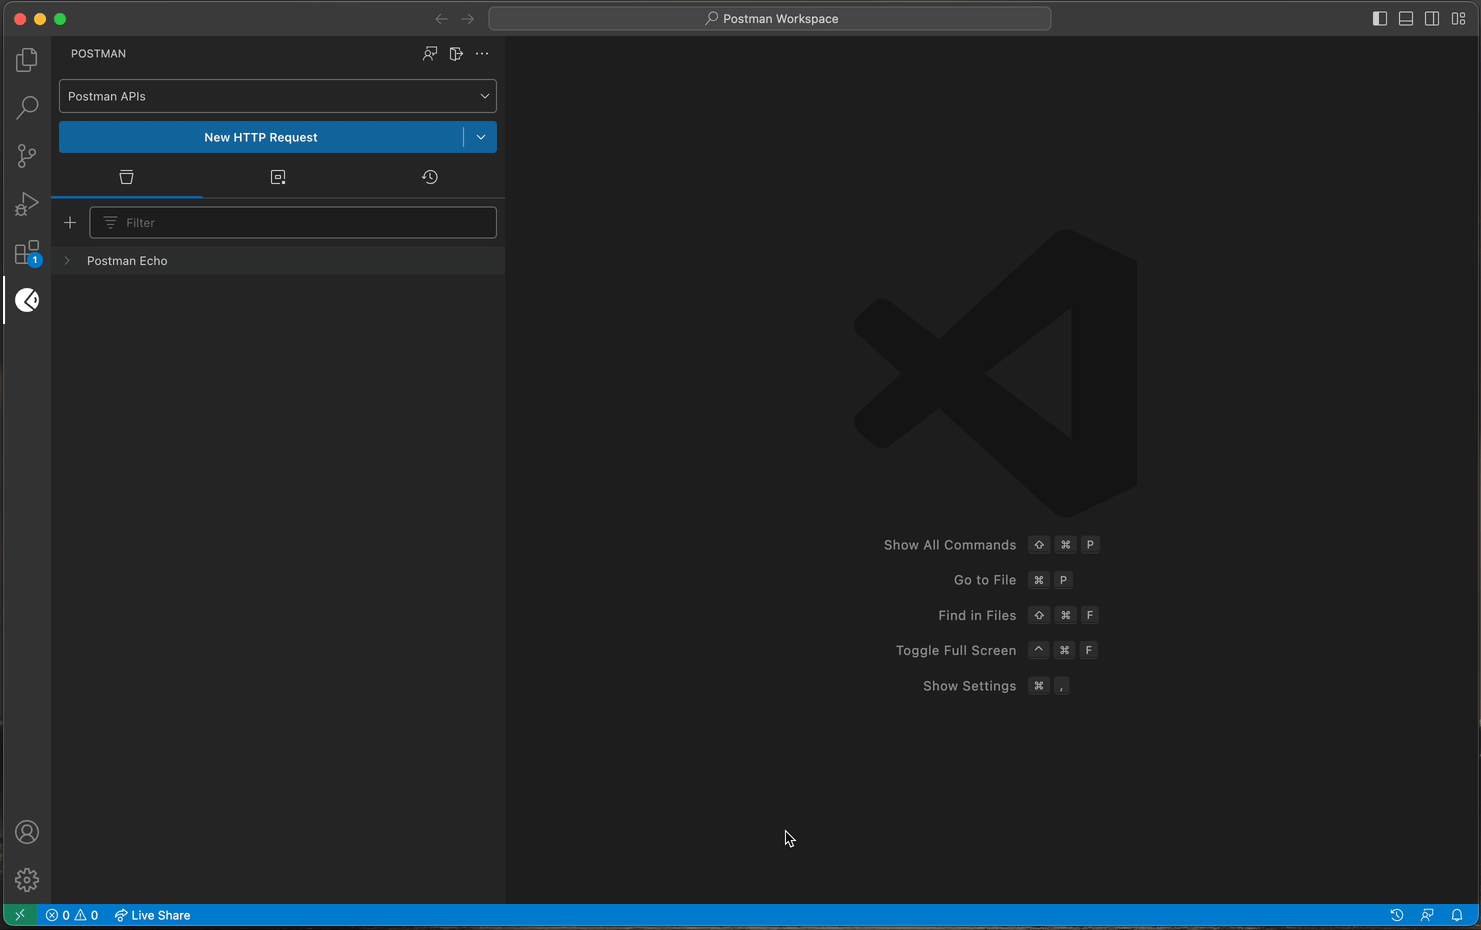Open the Search view icon
Screen dimensions: 1481x930
coord(26,107)
